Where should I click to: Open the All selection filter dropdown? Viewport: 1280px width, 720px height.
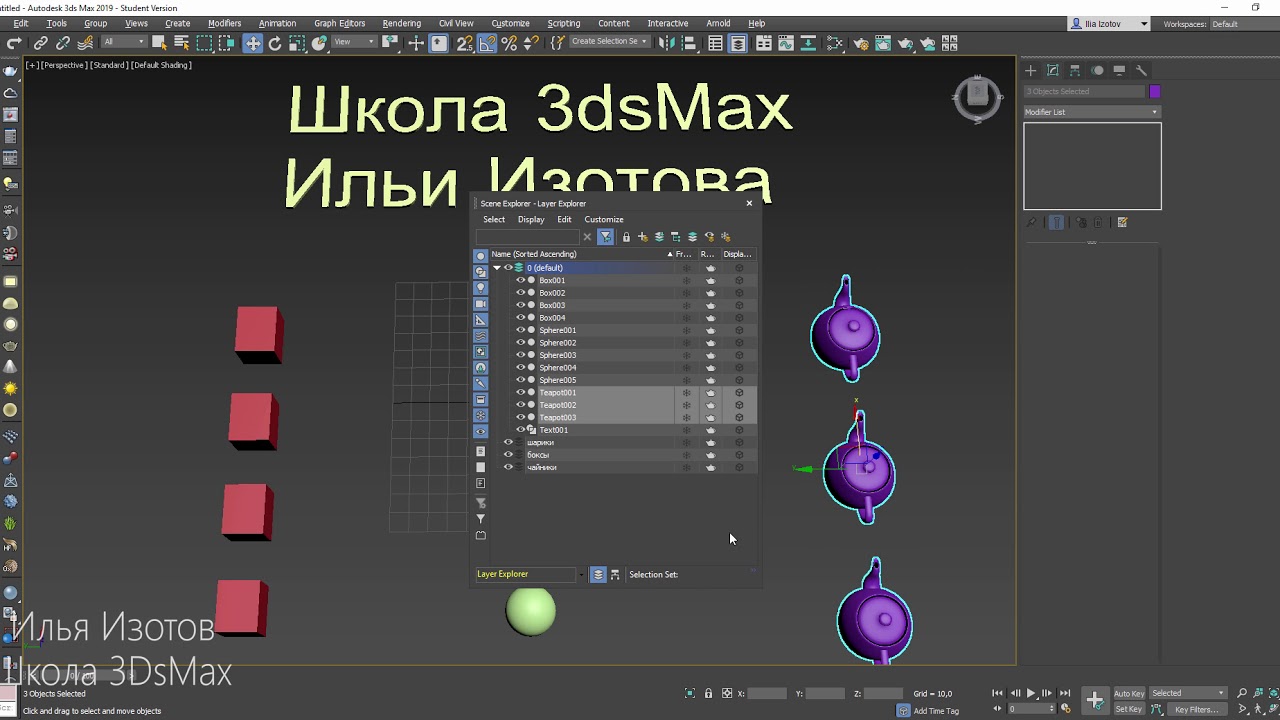click(x=124, y=42)
